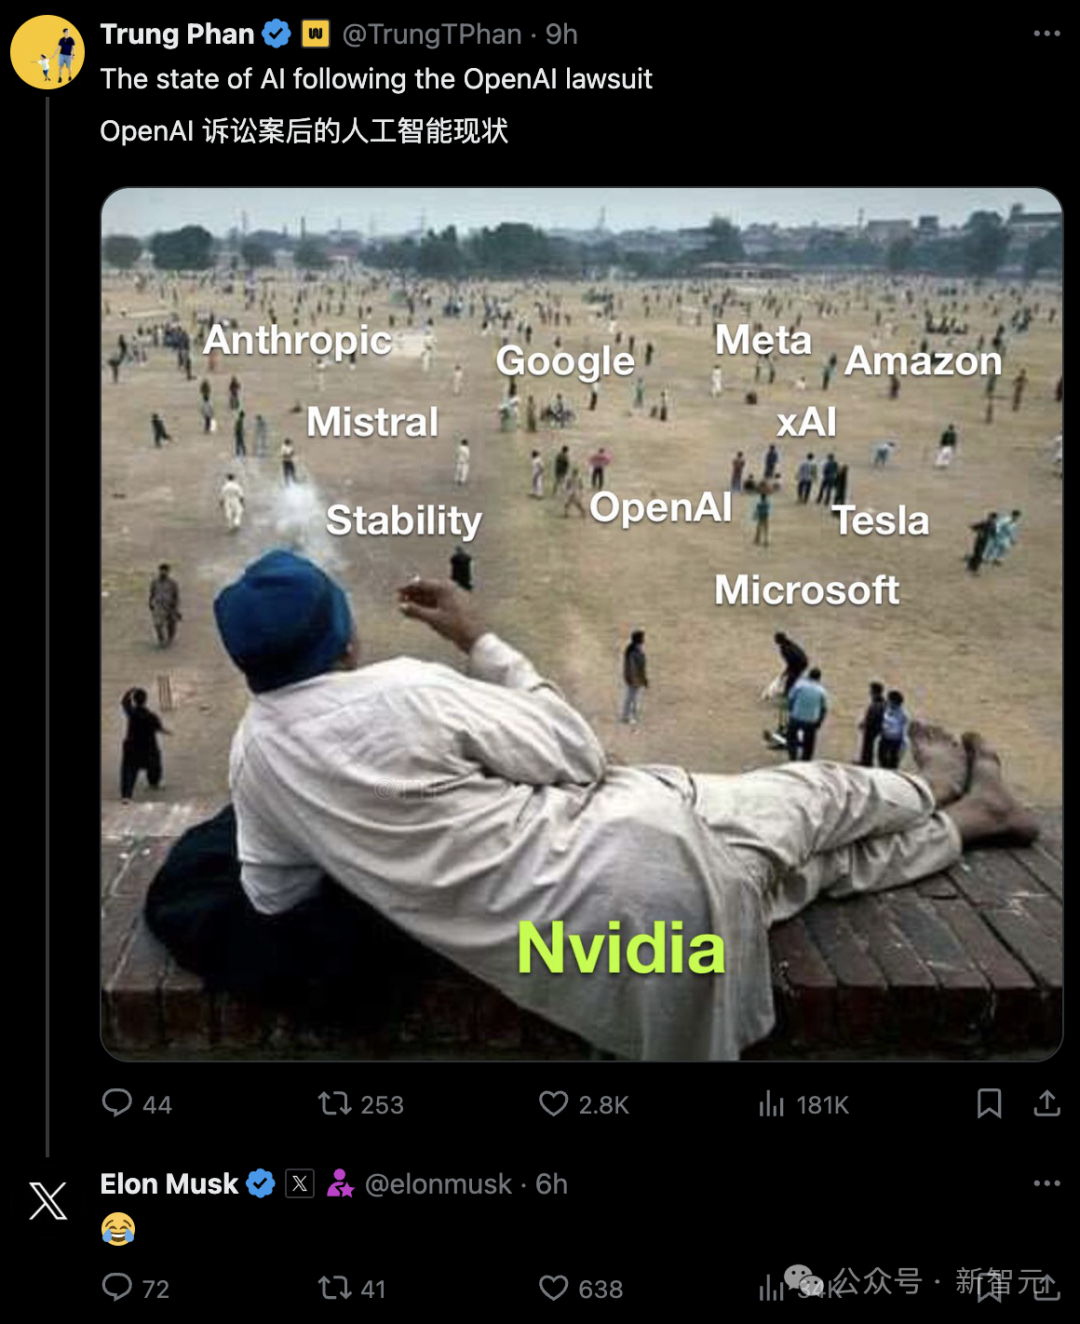
Task: Reply to Elon Musk's comment
Action: coord(135,1288)
